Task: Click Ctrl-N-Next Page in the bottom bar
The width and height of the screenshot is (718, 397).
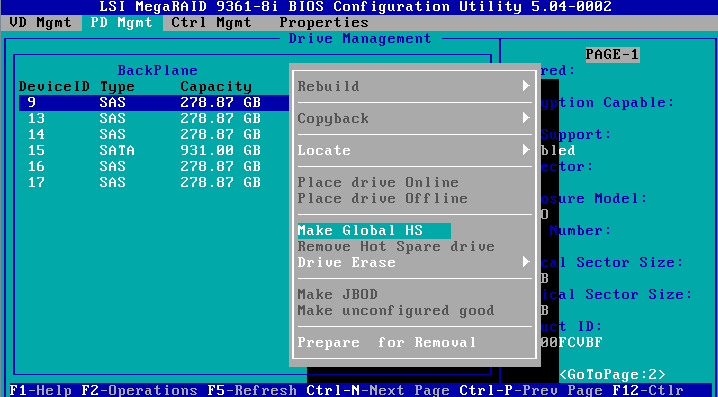Action: [x=378, y=390]
